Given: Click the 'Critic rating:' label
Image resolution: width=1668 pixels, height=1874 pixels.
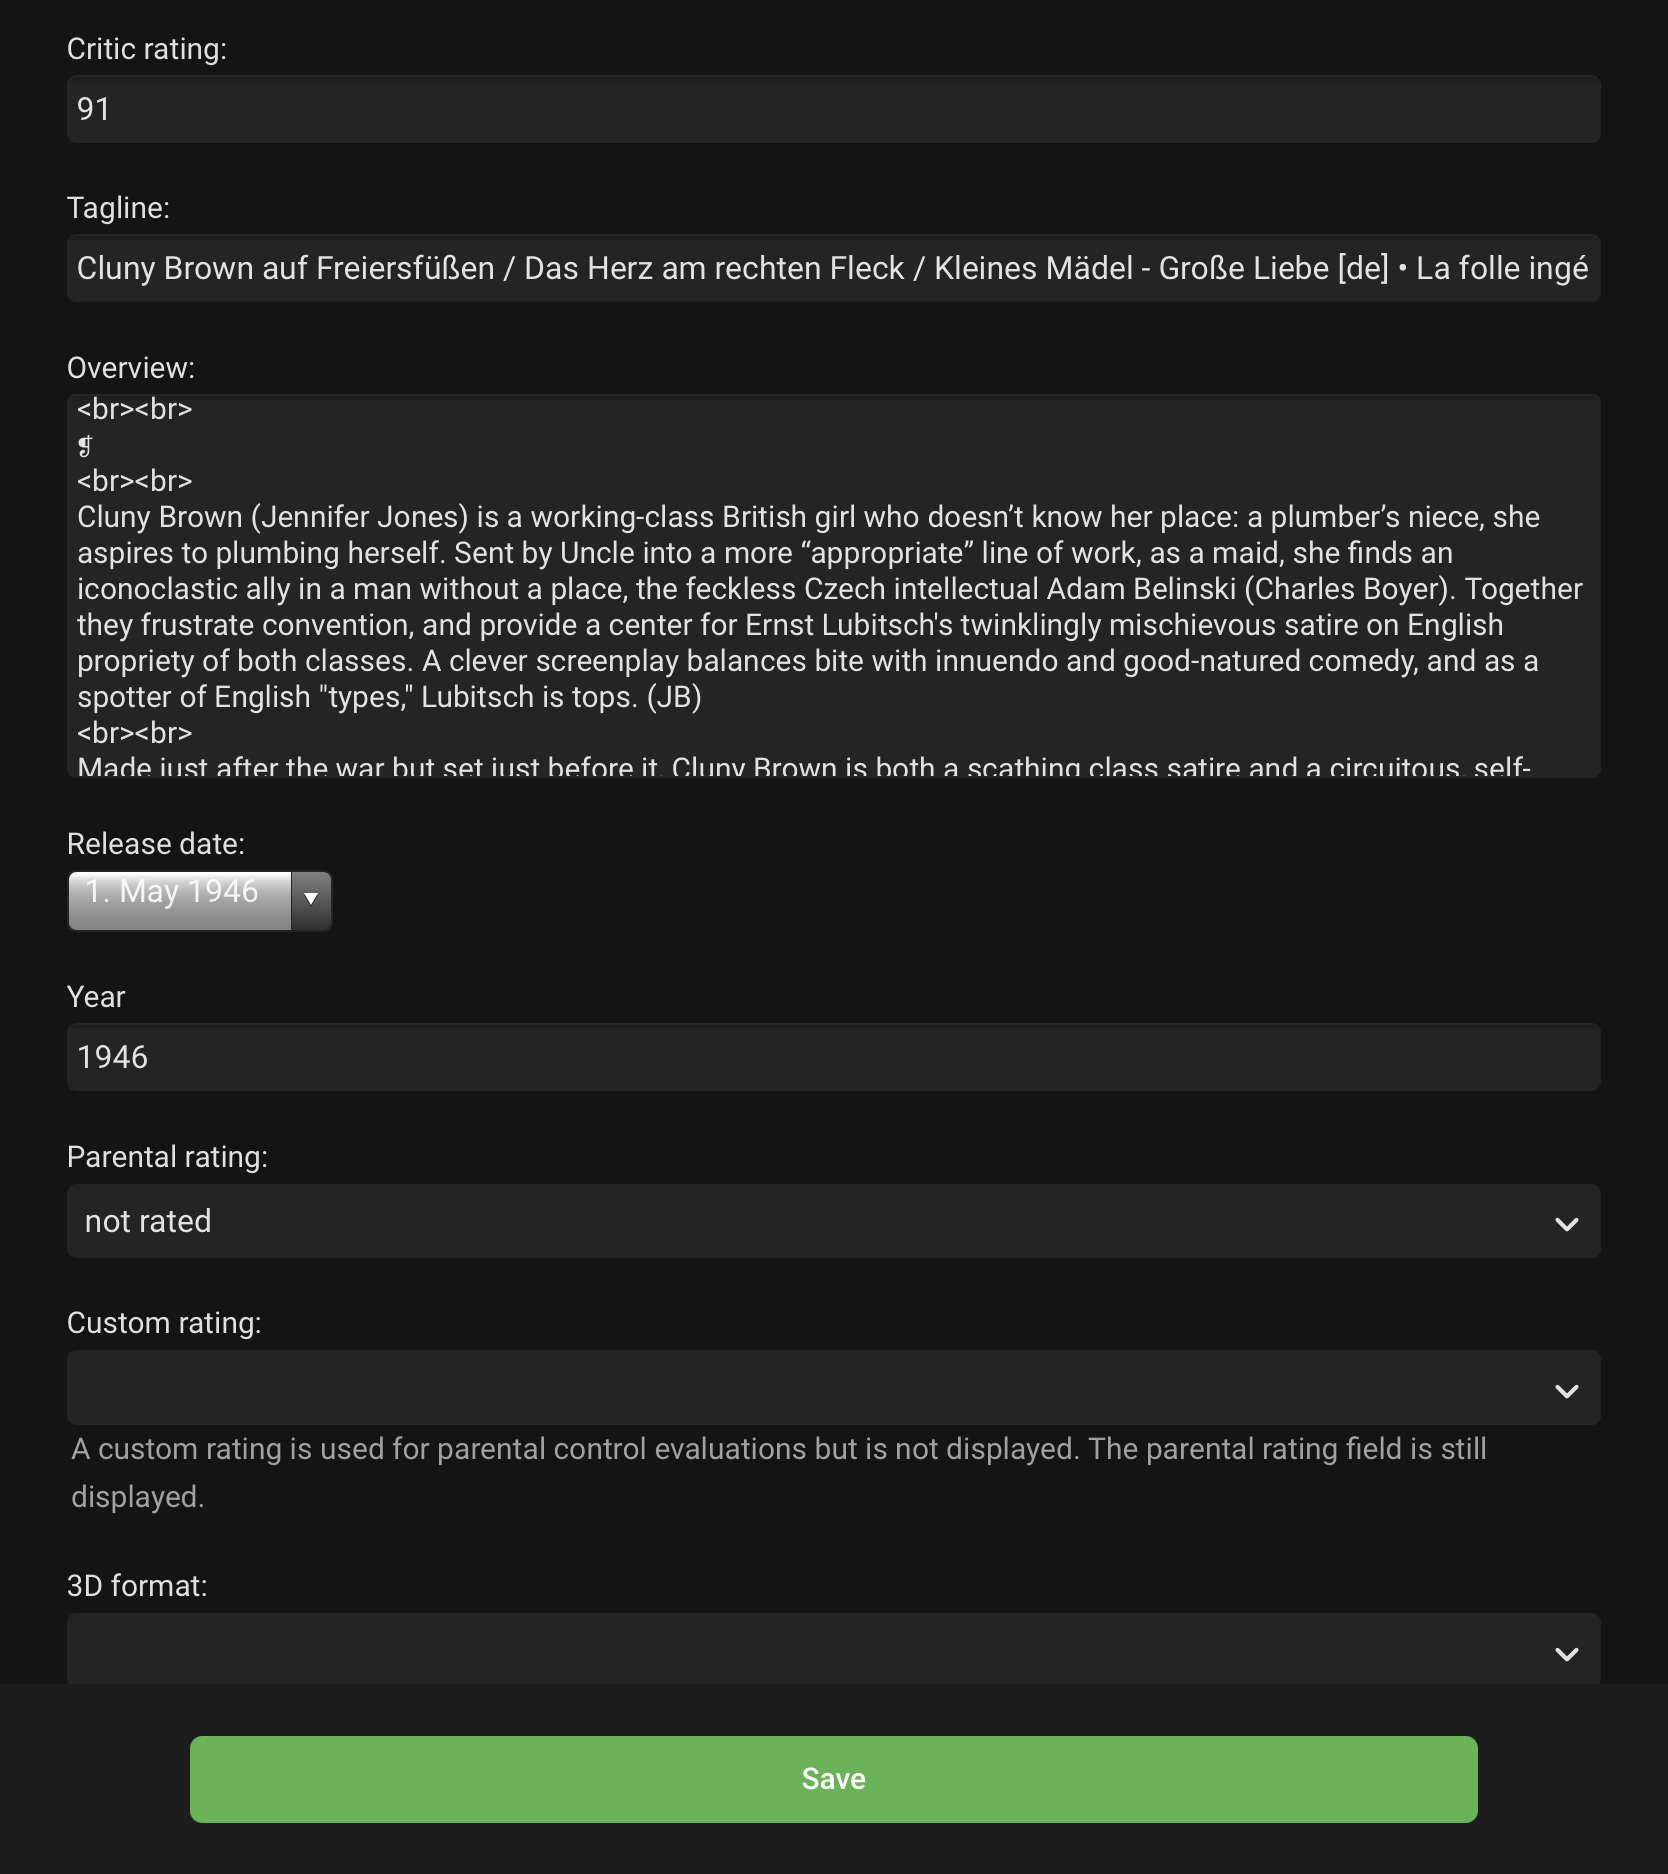Looking at the screenshot, I should click(x=147, y=49).
